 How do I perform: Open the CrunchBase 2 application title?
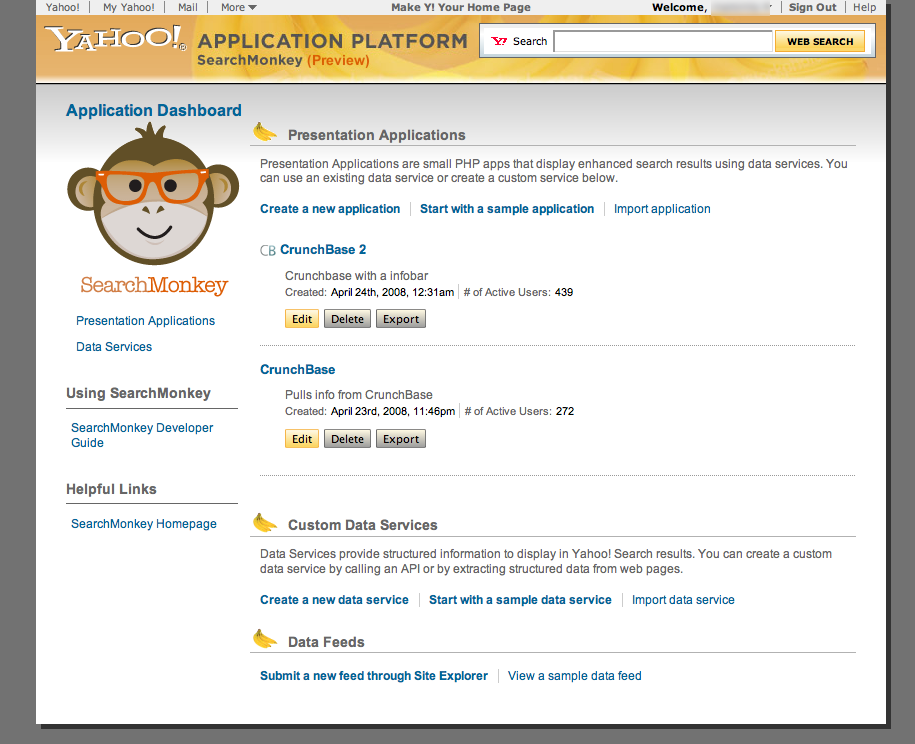pos(323,250)
